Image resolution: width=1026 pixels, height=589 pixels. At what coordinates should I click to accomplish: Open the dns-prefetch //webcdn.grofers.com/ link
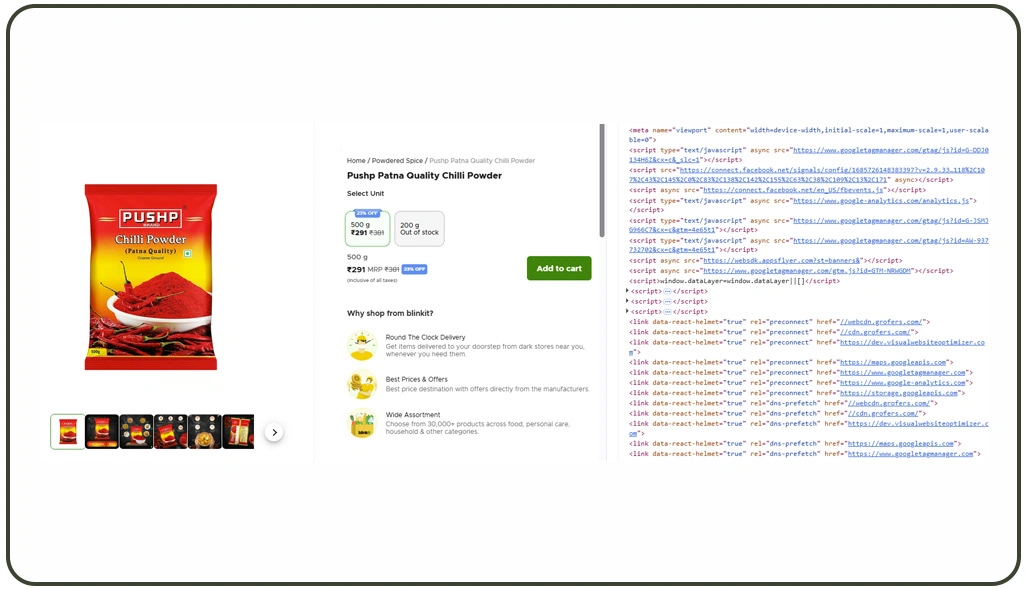pos(889,403)
